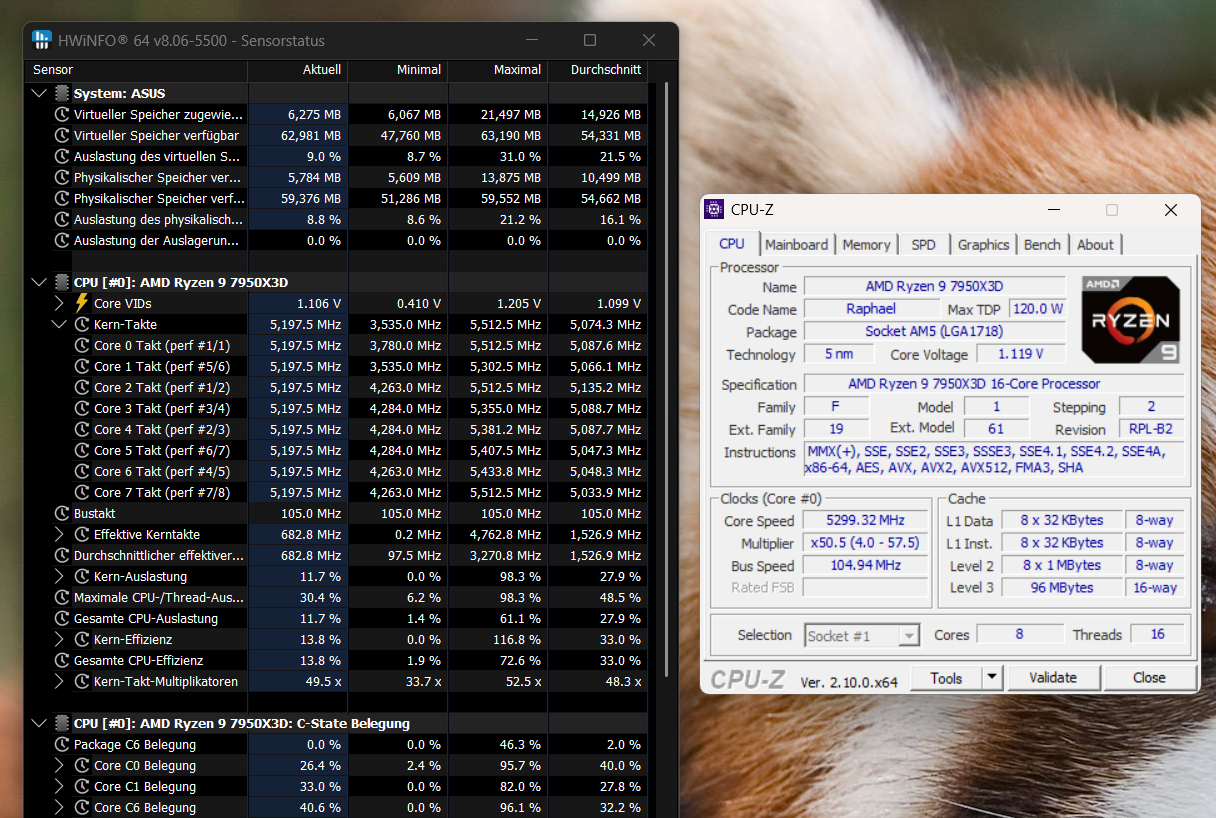Expand the Core C0 Belegung row

click(x=60, y=765)
